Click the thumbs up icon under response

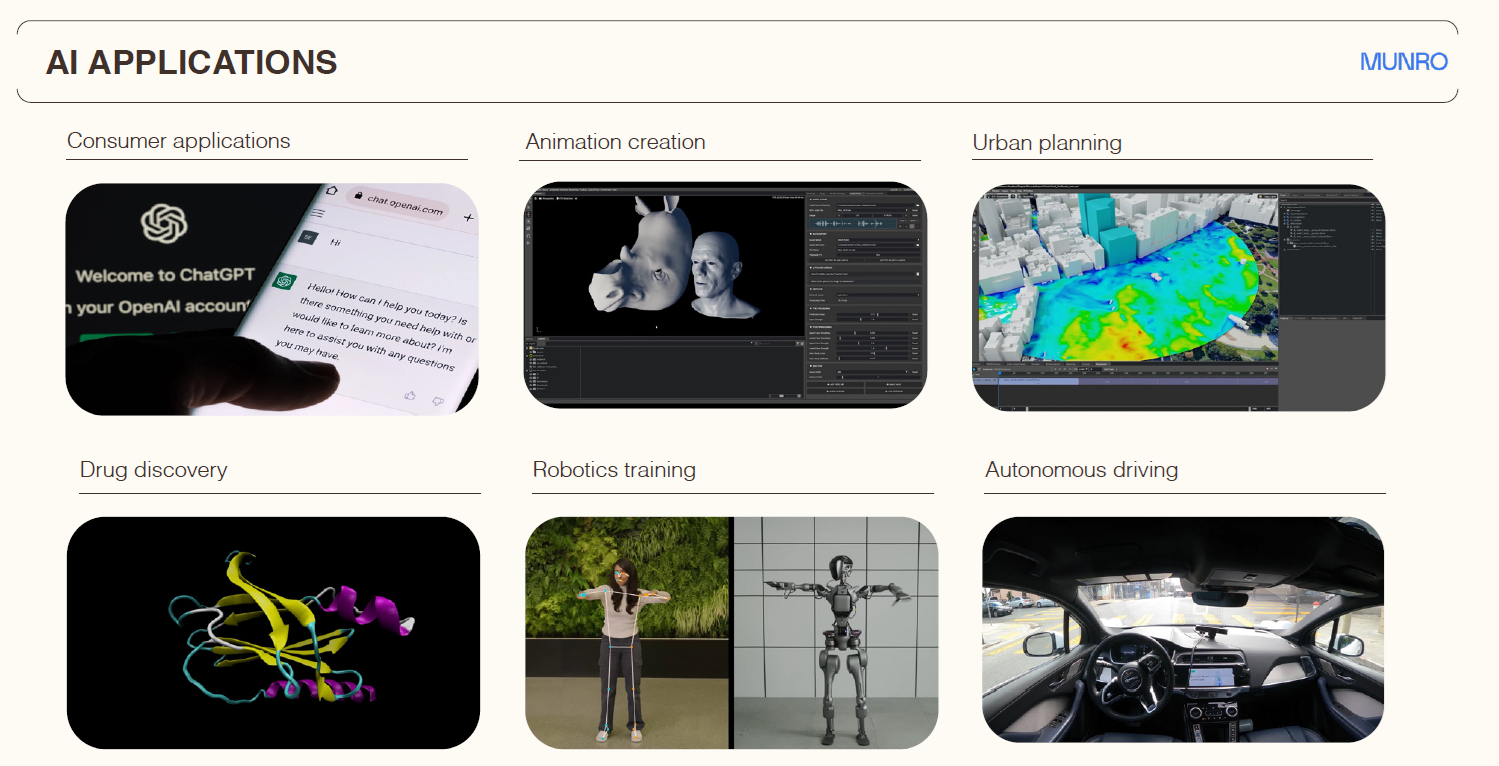click(409, 396)
